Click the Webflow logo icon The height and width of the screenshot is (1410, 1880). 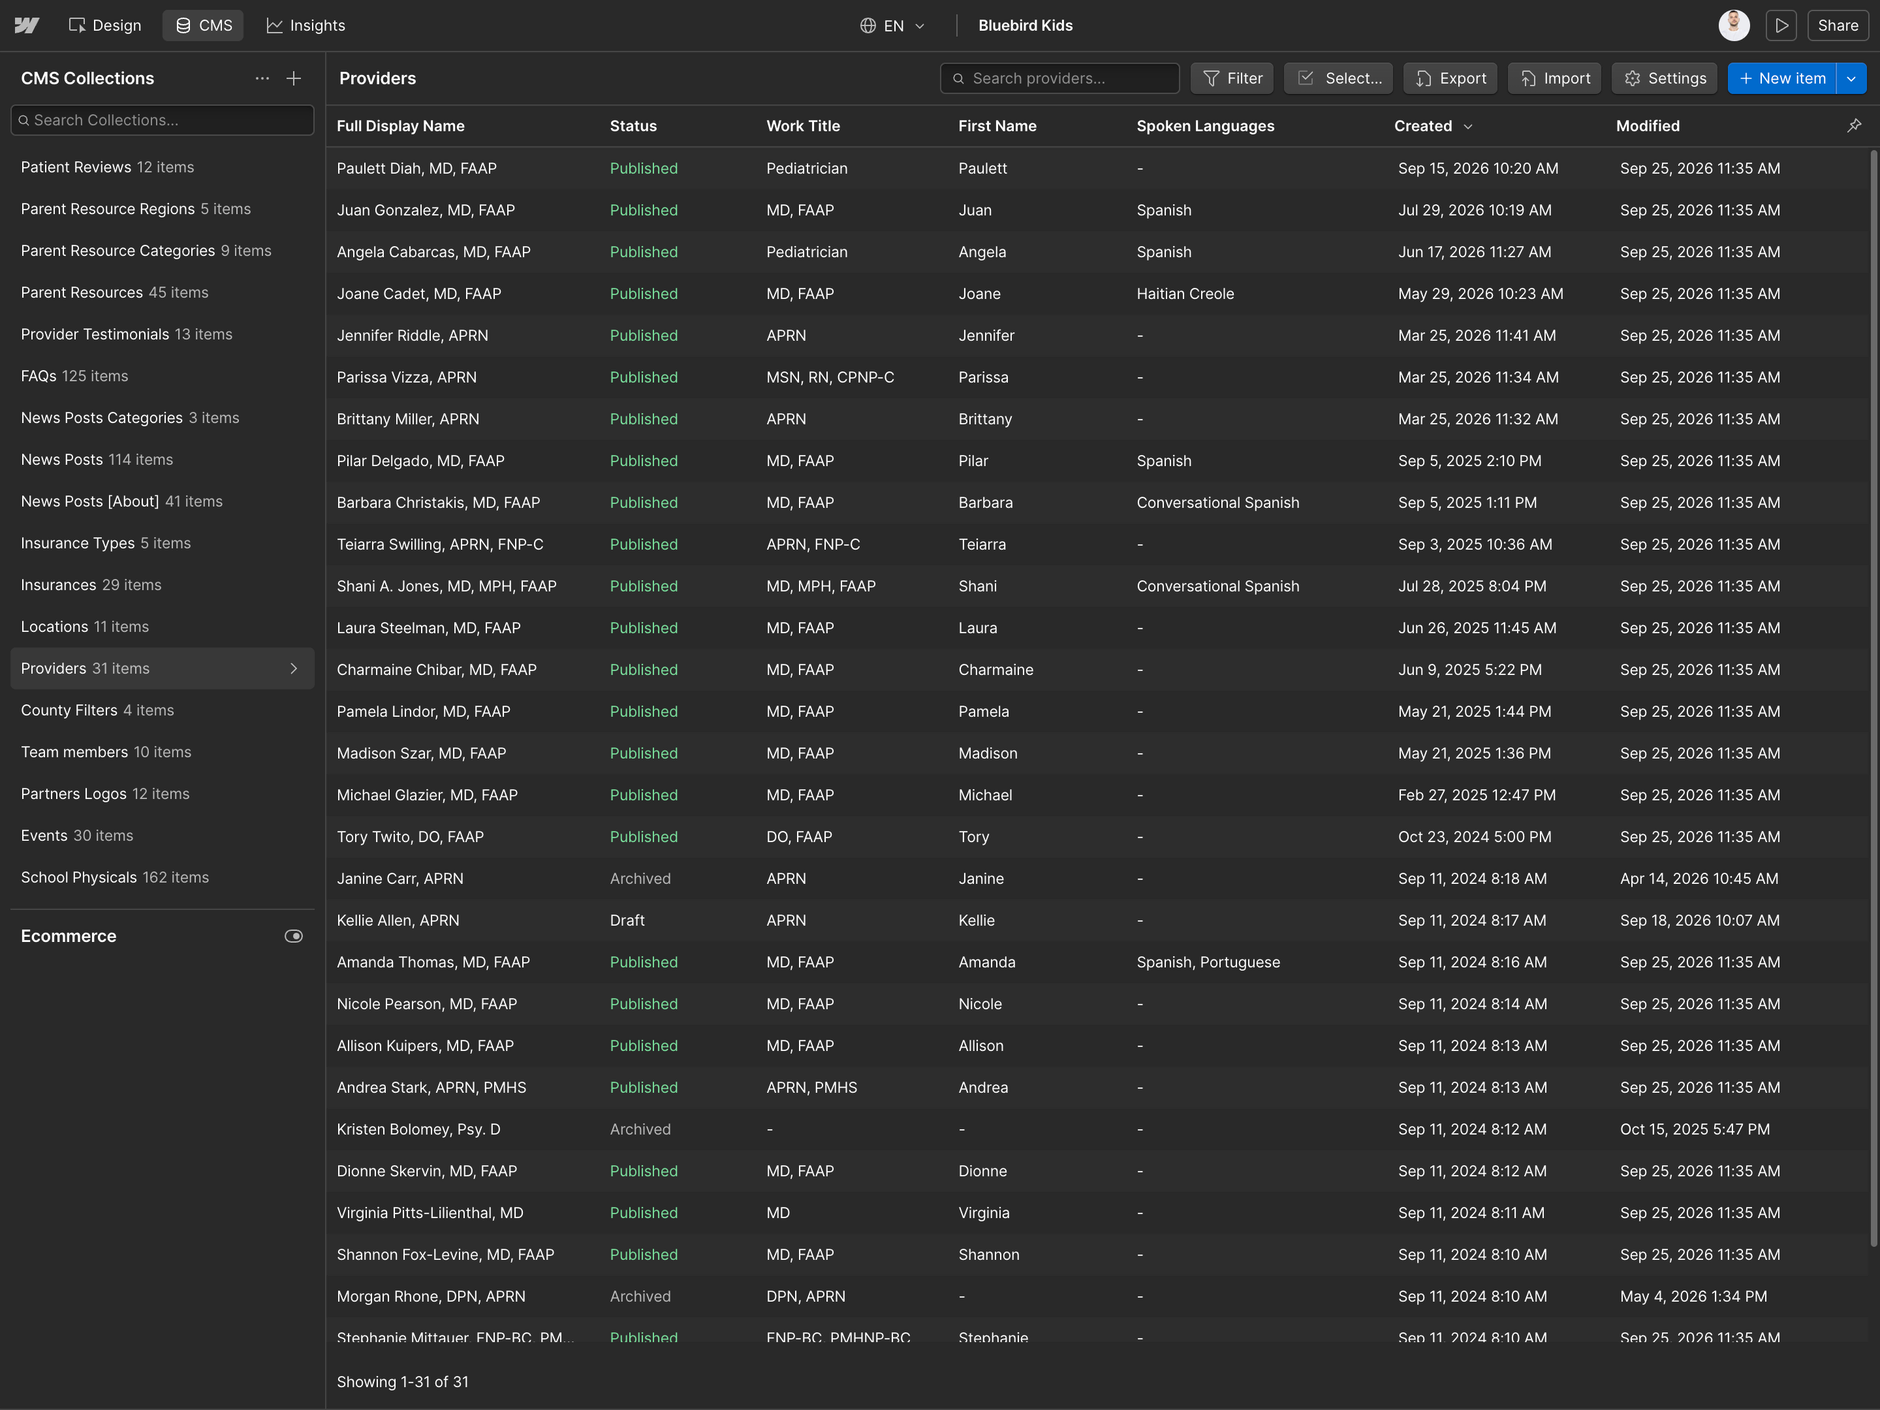27,25
